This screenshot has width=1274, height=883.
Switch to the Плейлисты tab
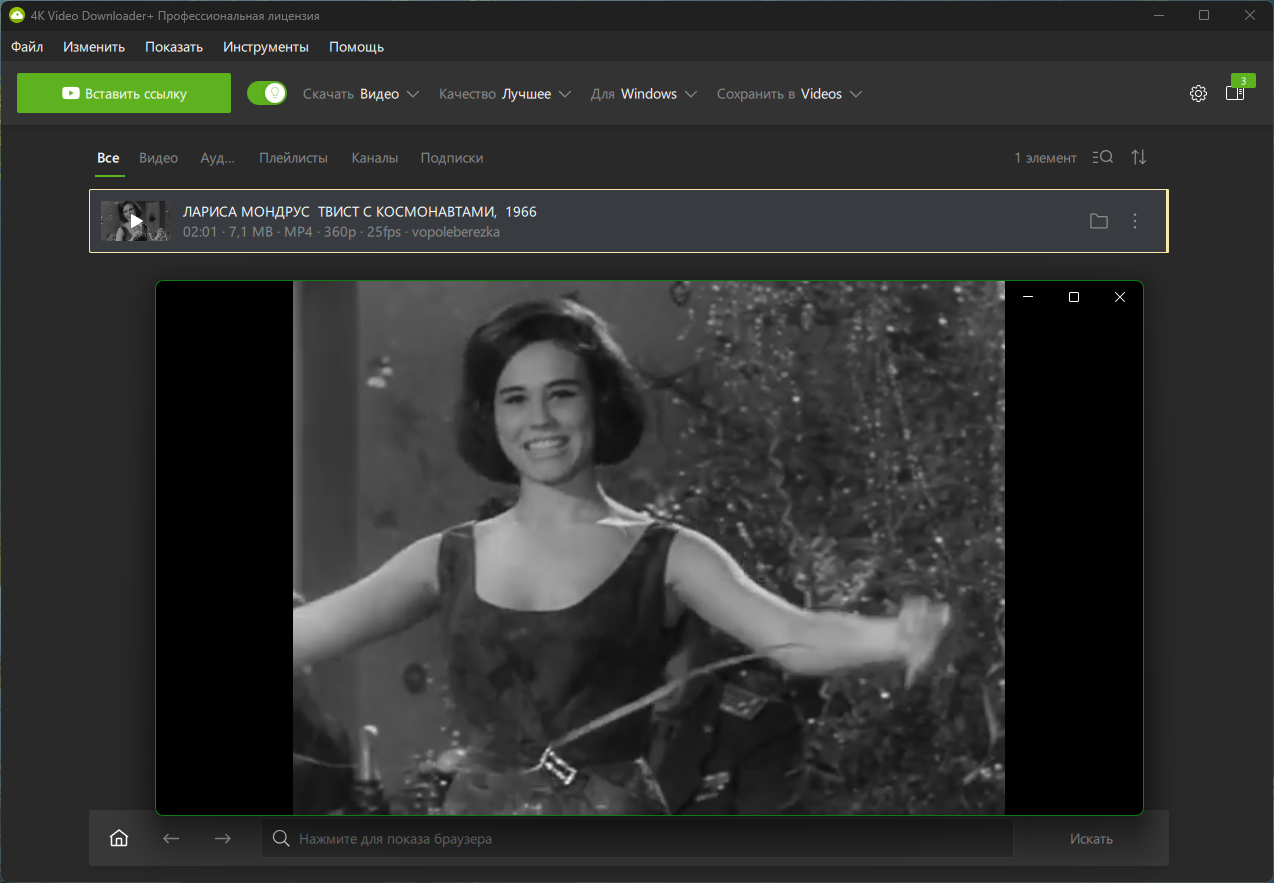pos(293,158)
